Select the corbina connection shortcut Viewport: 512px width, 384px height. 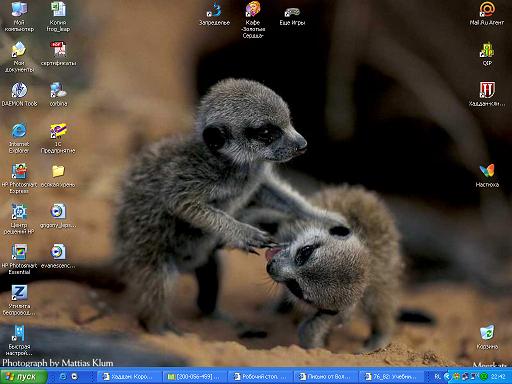coord(58,94)
